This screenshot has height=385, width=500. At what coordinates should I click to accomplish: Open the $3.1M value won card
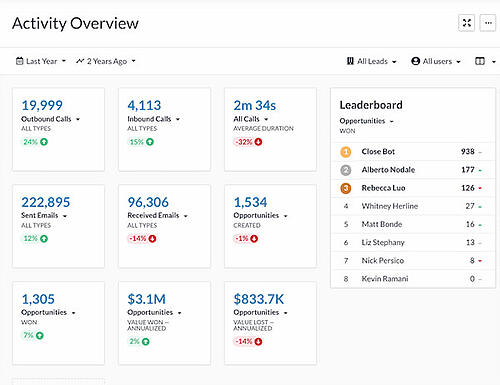(165, 323)
